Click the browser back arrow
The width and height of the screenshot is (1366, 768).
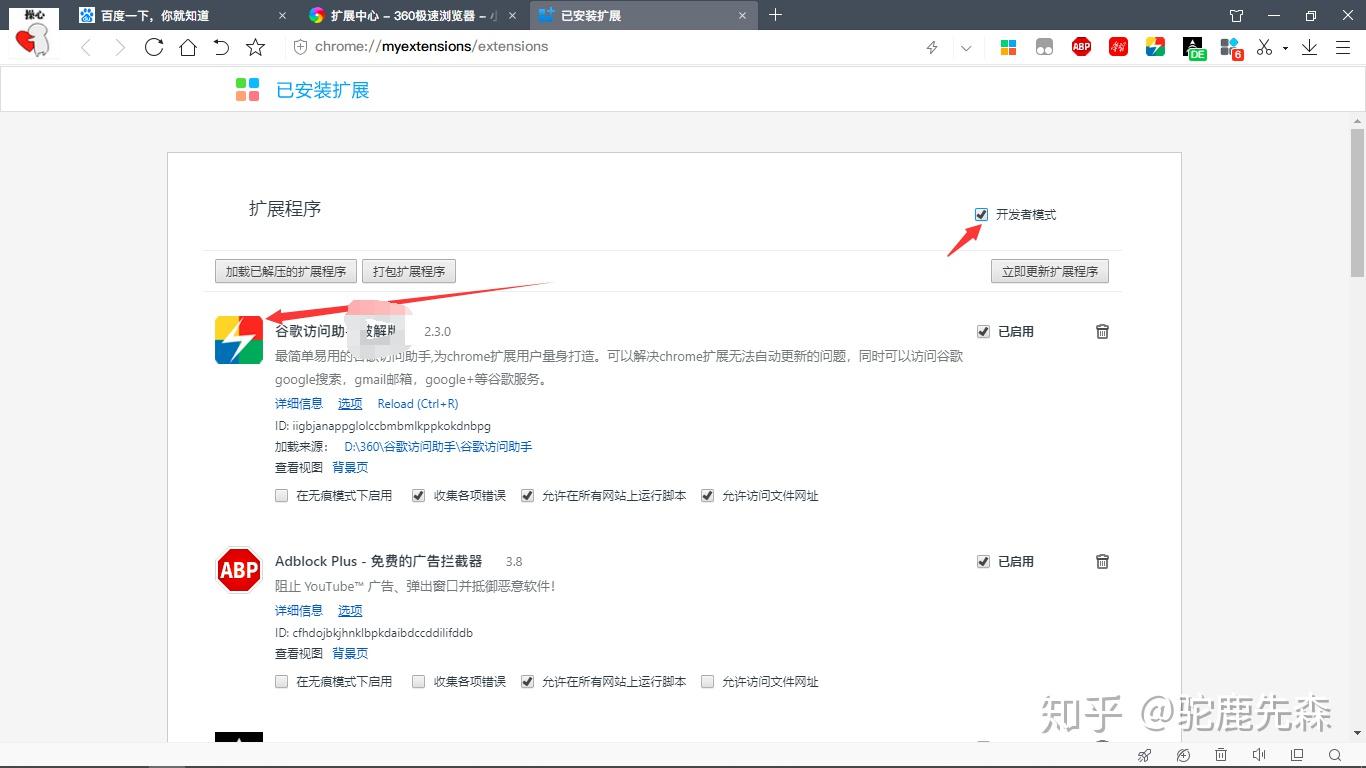click(86, 47)
